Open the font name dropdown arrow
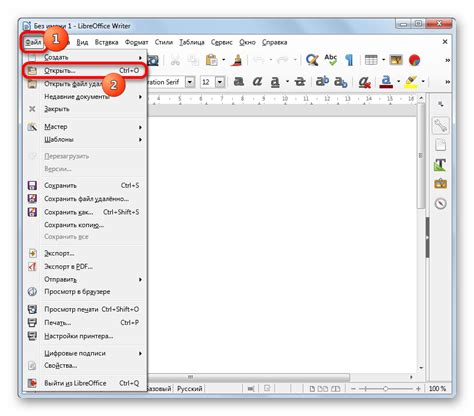 point(190,82)
